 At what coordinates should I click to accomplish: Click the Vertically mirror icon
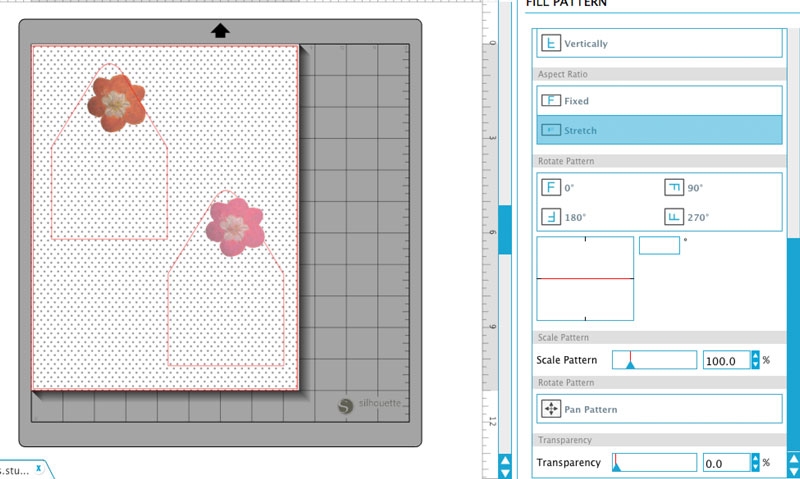pyautogui.click(x=551, y=43)
